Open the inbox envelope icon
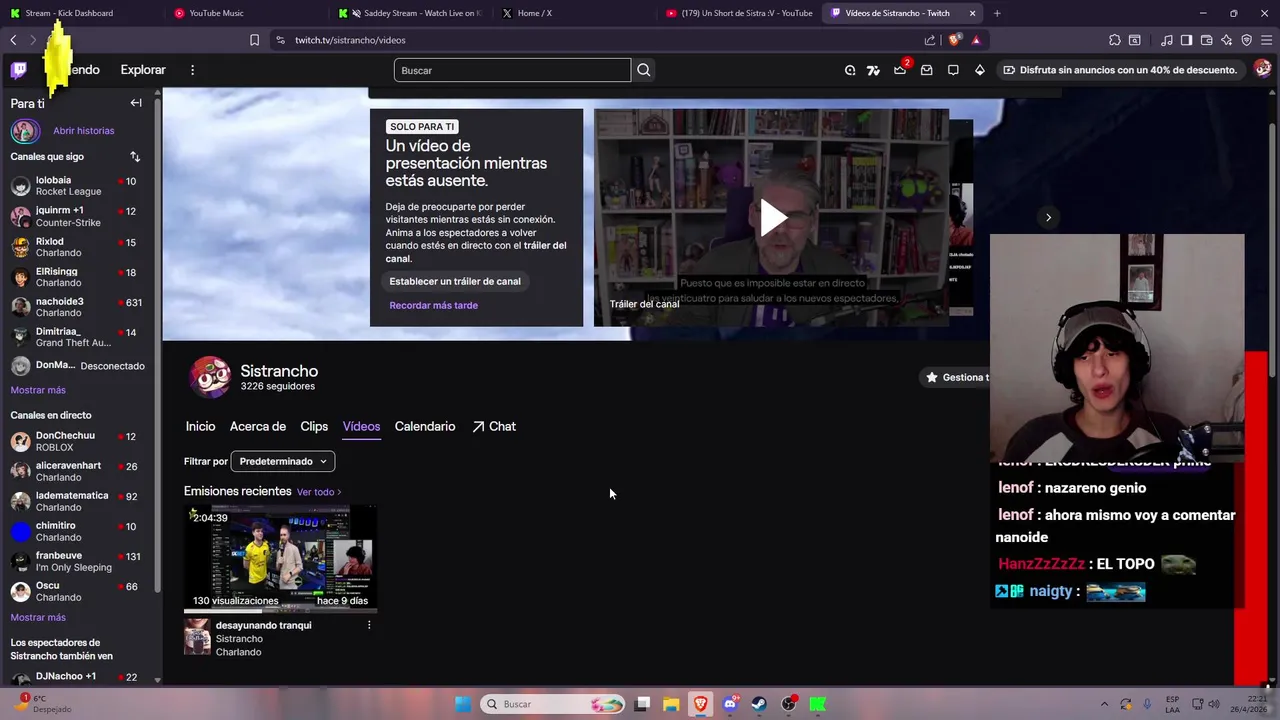Screen dimensions: 1280x720 927,70
